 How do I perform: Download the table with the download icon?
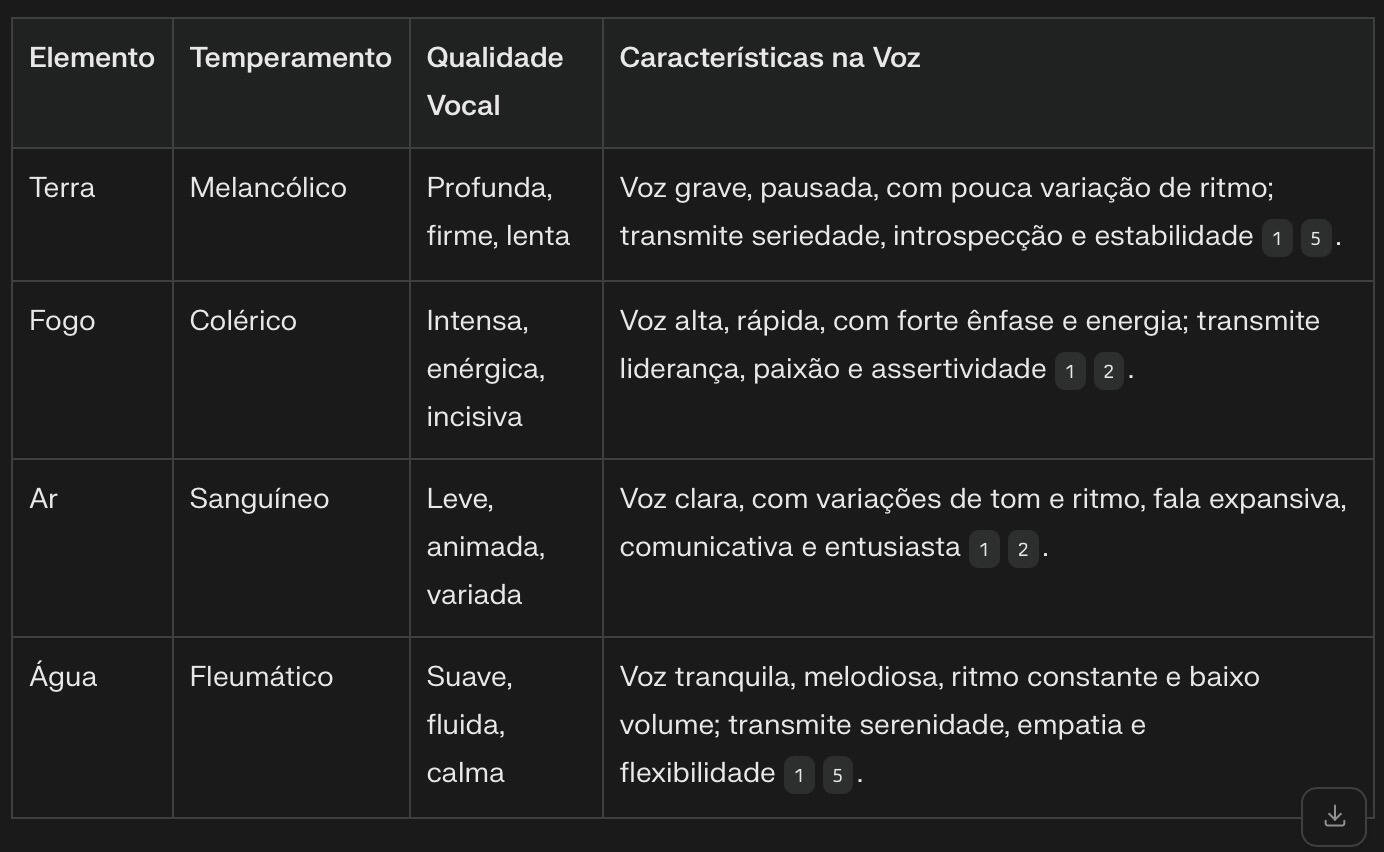[1334, 816]
